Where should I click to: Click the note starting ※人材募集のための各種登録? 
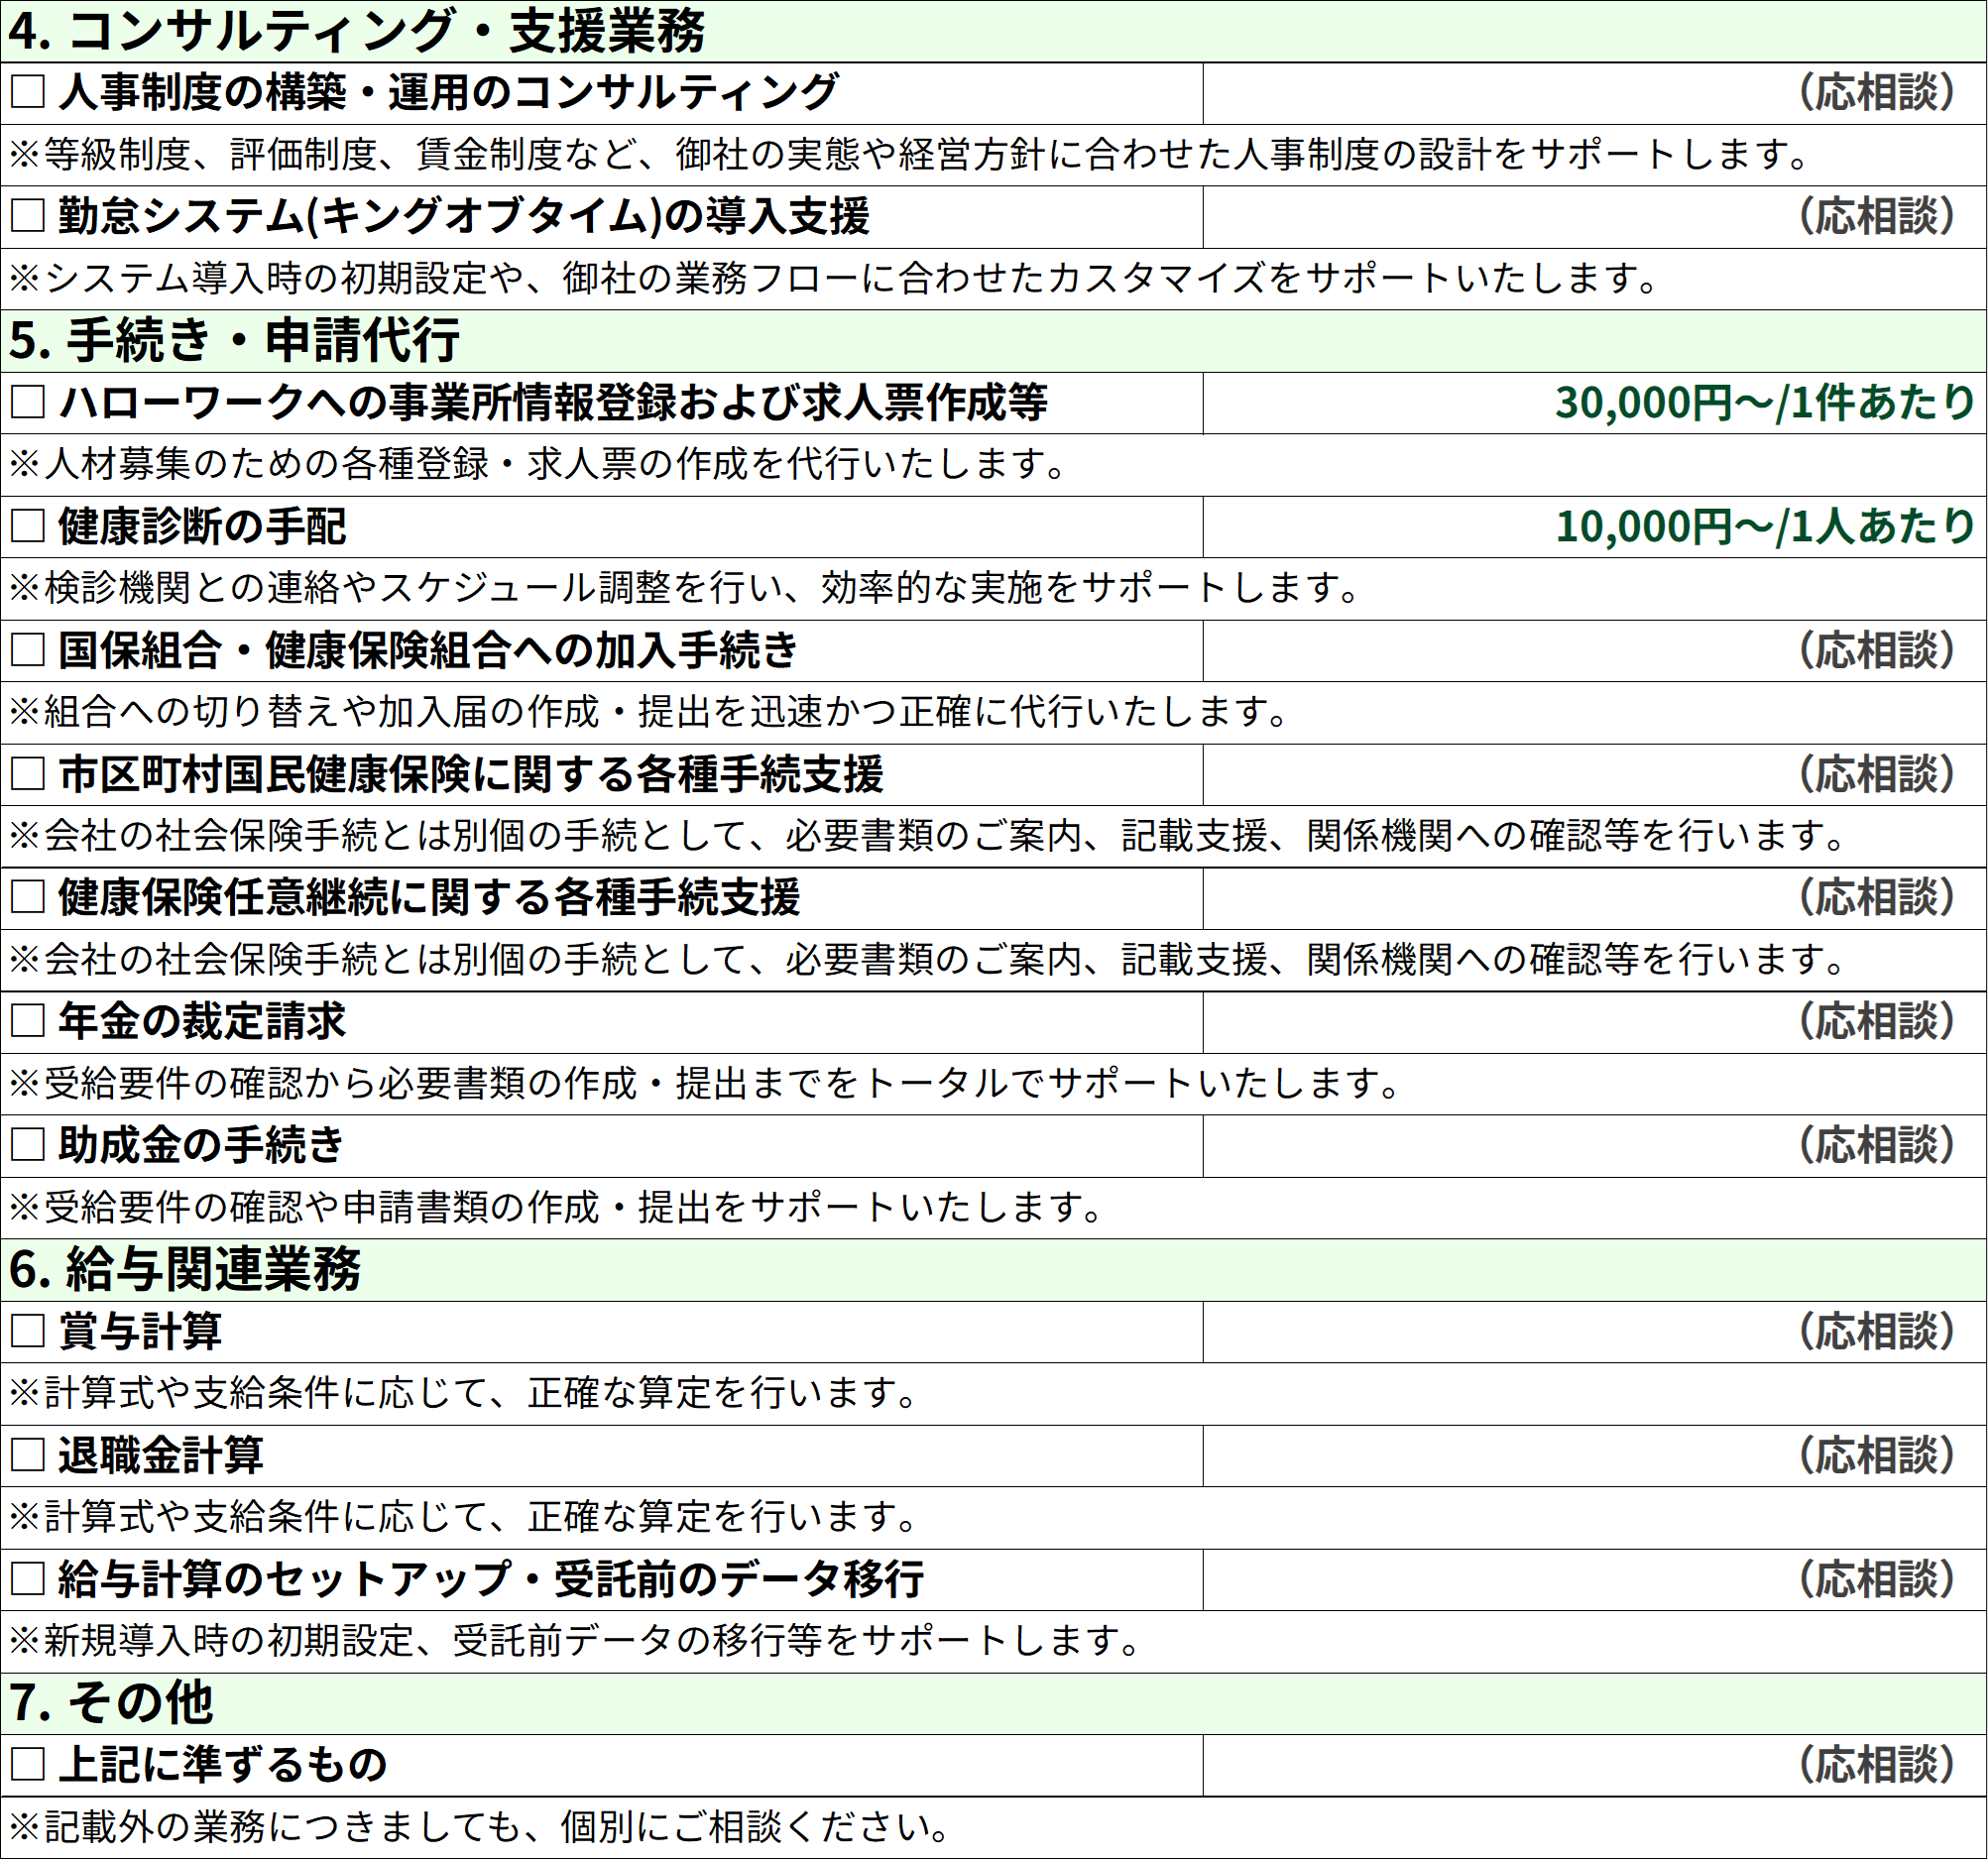point(538,464)
